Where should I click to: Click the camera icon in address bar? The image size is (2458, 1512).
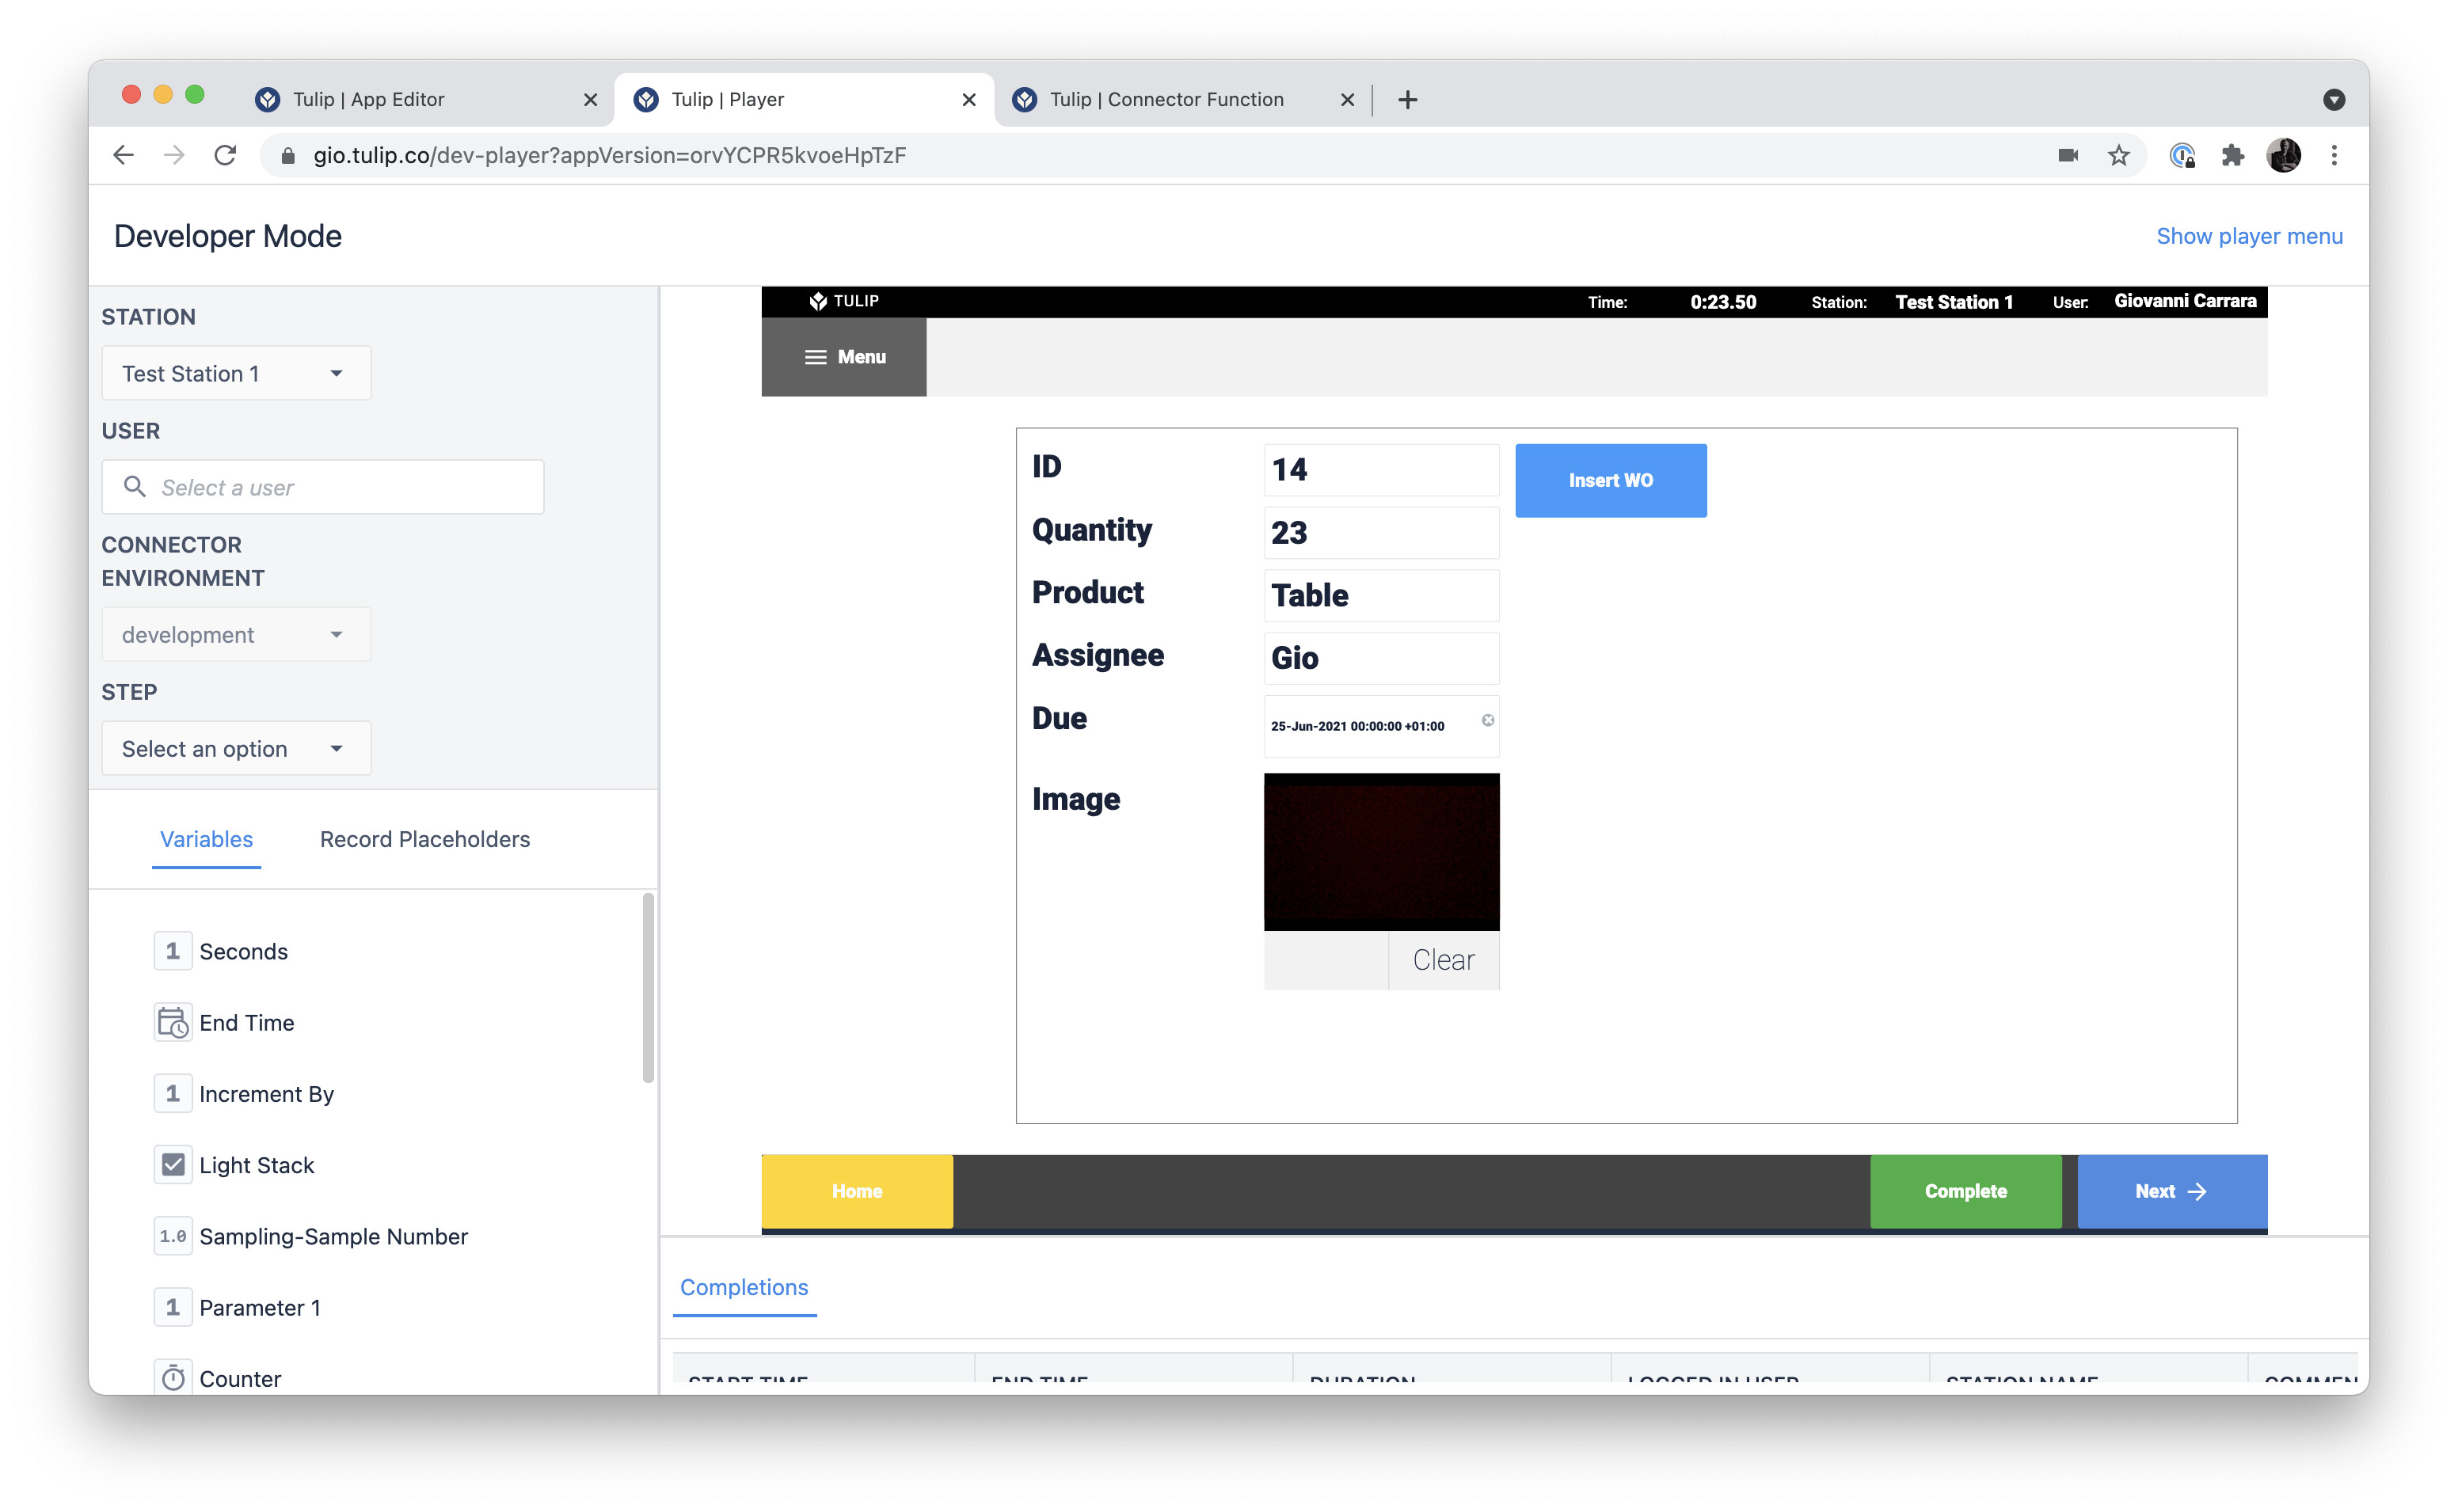(x=2067, y=155)
